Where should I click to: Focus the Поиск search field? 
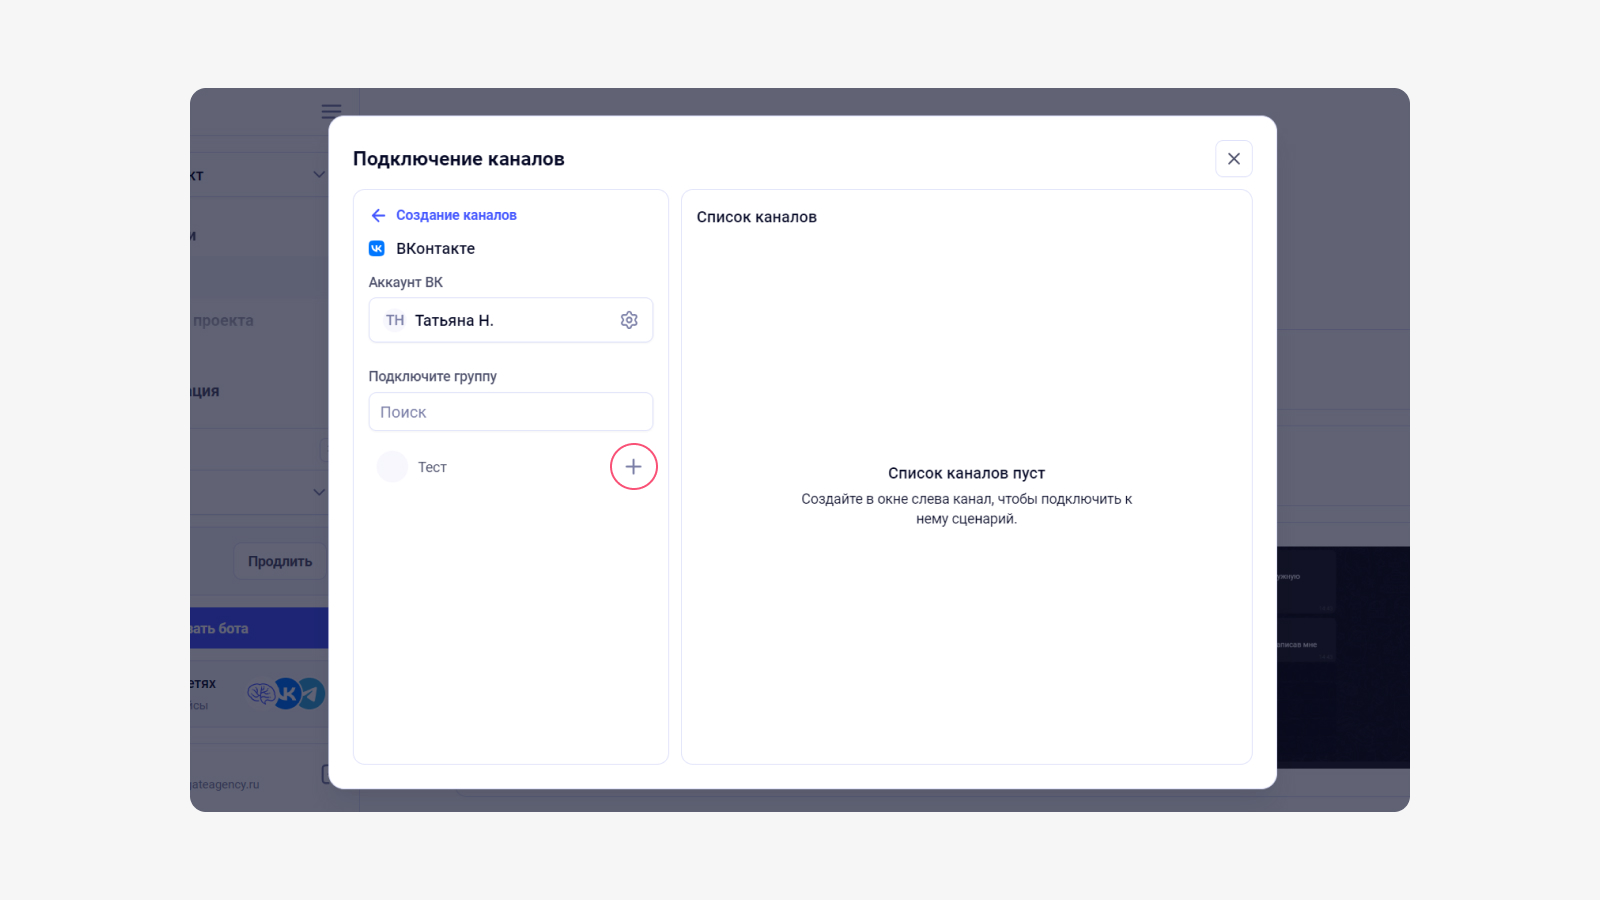pos(511,412)
